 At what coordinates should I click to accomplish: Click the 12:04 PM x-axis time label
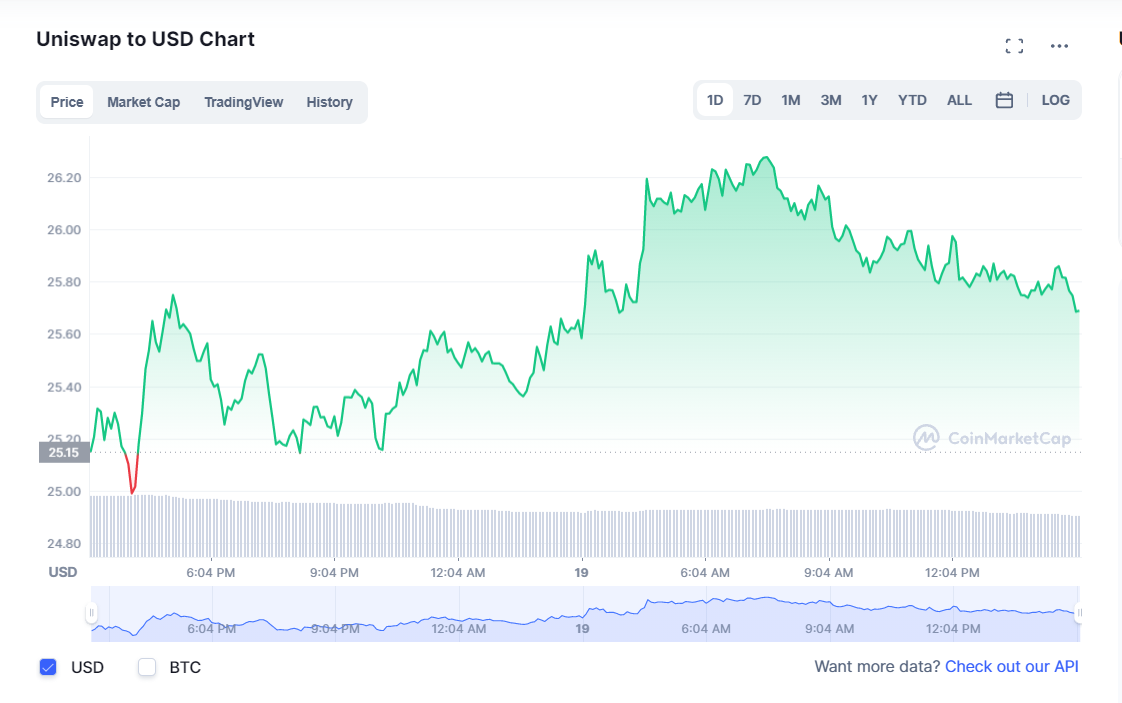coord(952,573)
